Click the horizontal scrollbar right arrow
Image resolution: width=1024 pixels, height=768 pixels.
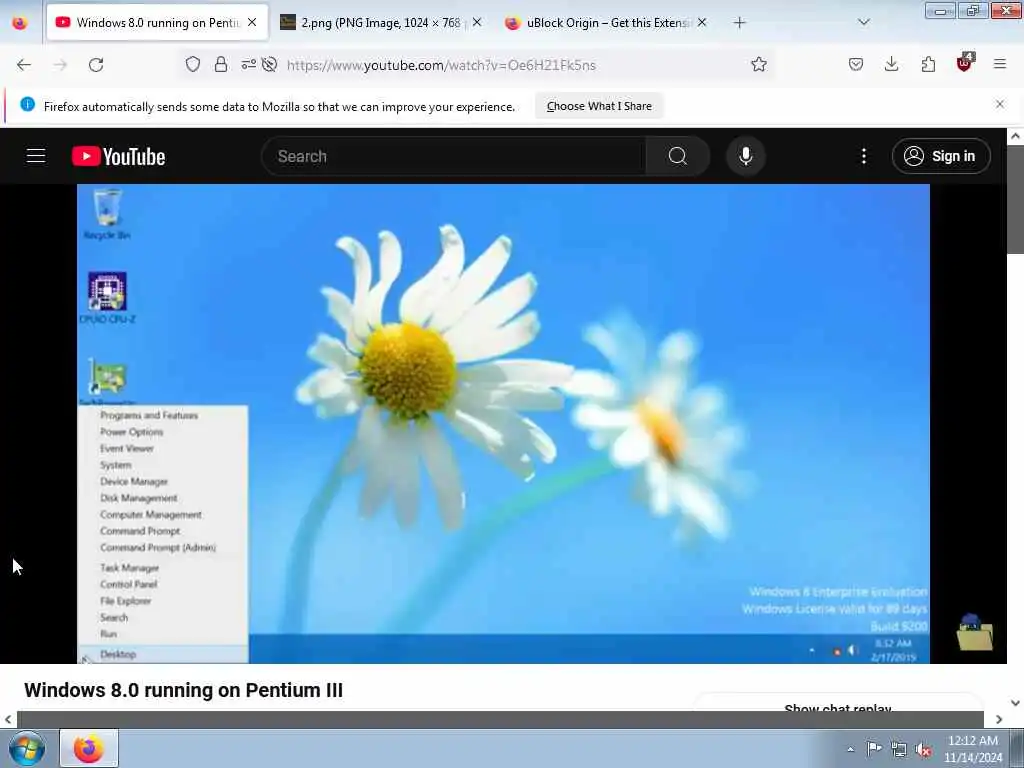tap(999, 719)
